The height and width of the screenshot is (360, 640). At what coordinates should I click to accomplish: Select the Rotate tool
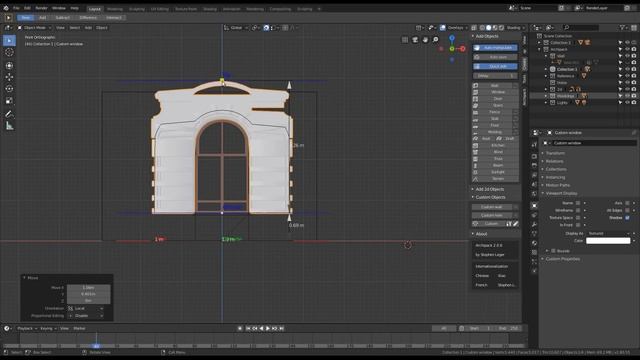pos(9,89)
